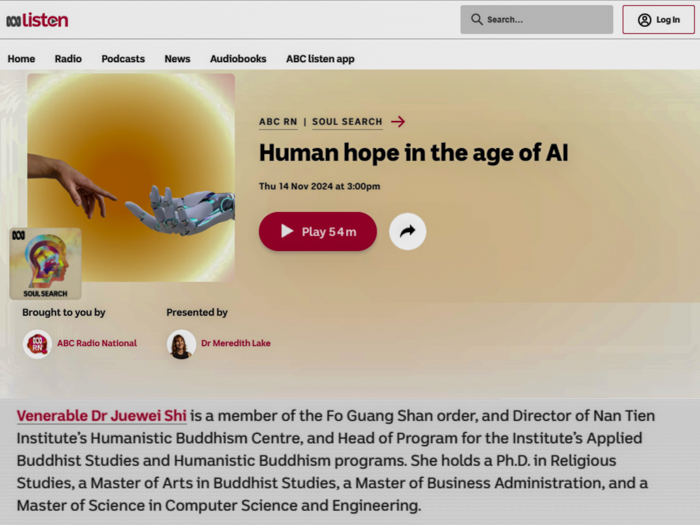The height and width of the screenshot is (525, 700).
Task: Open the SOUL SEARCH program link
Action: point(347,122)
